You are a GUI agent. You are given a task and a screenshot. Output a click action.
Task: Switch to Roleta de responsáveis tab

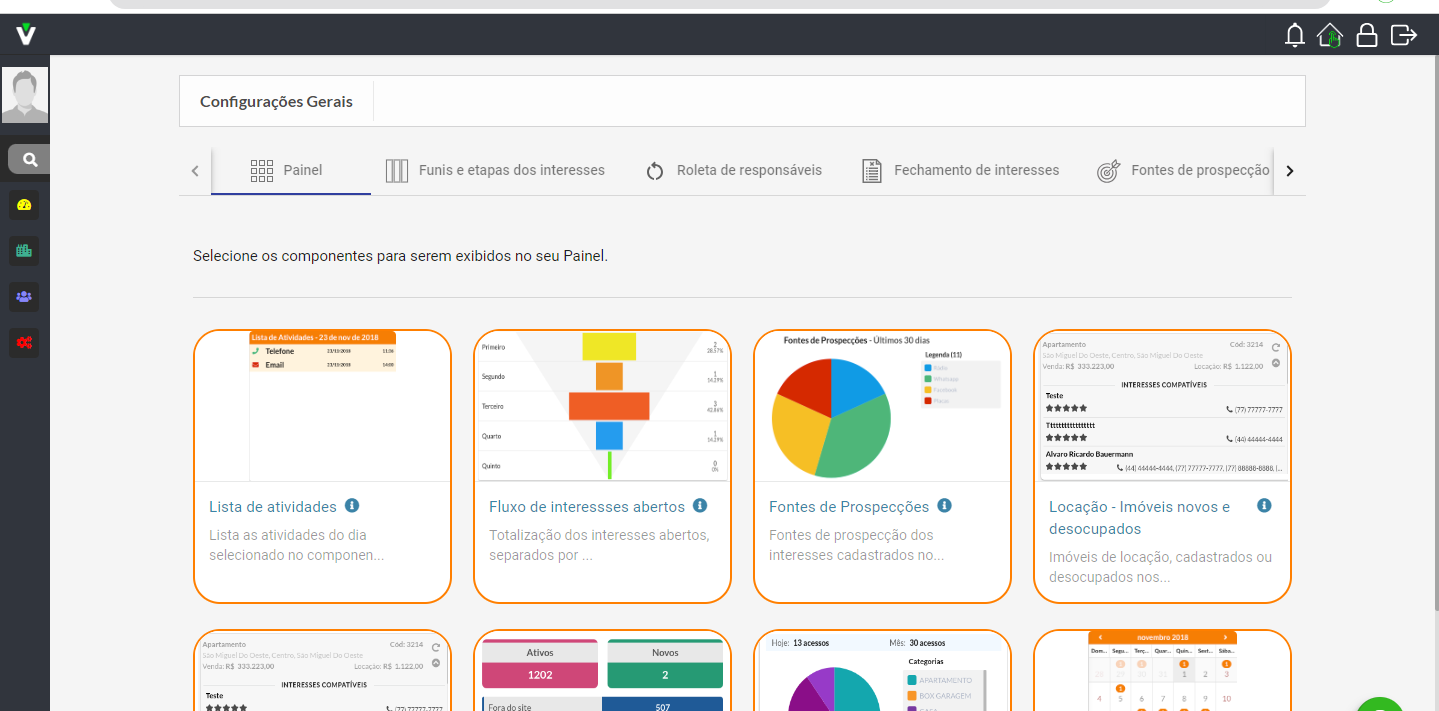[733, 170]
